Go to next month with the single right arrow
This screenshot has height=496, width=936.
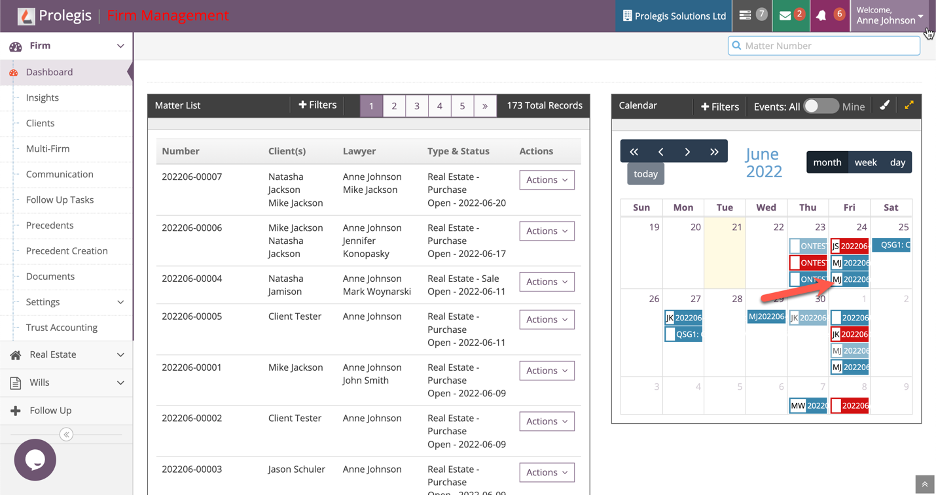[687, 152]
